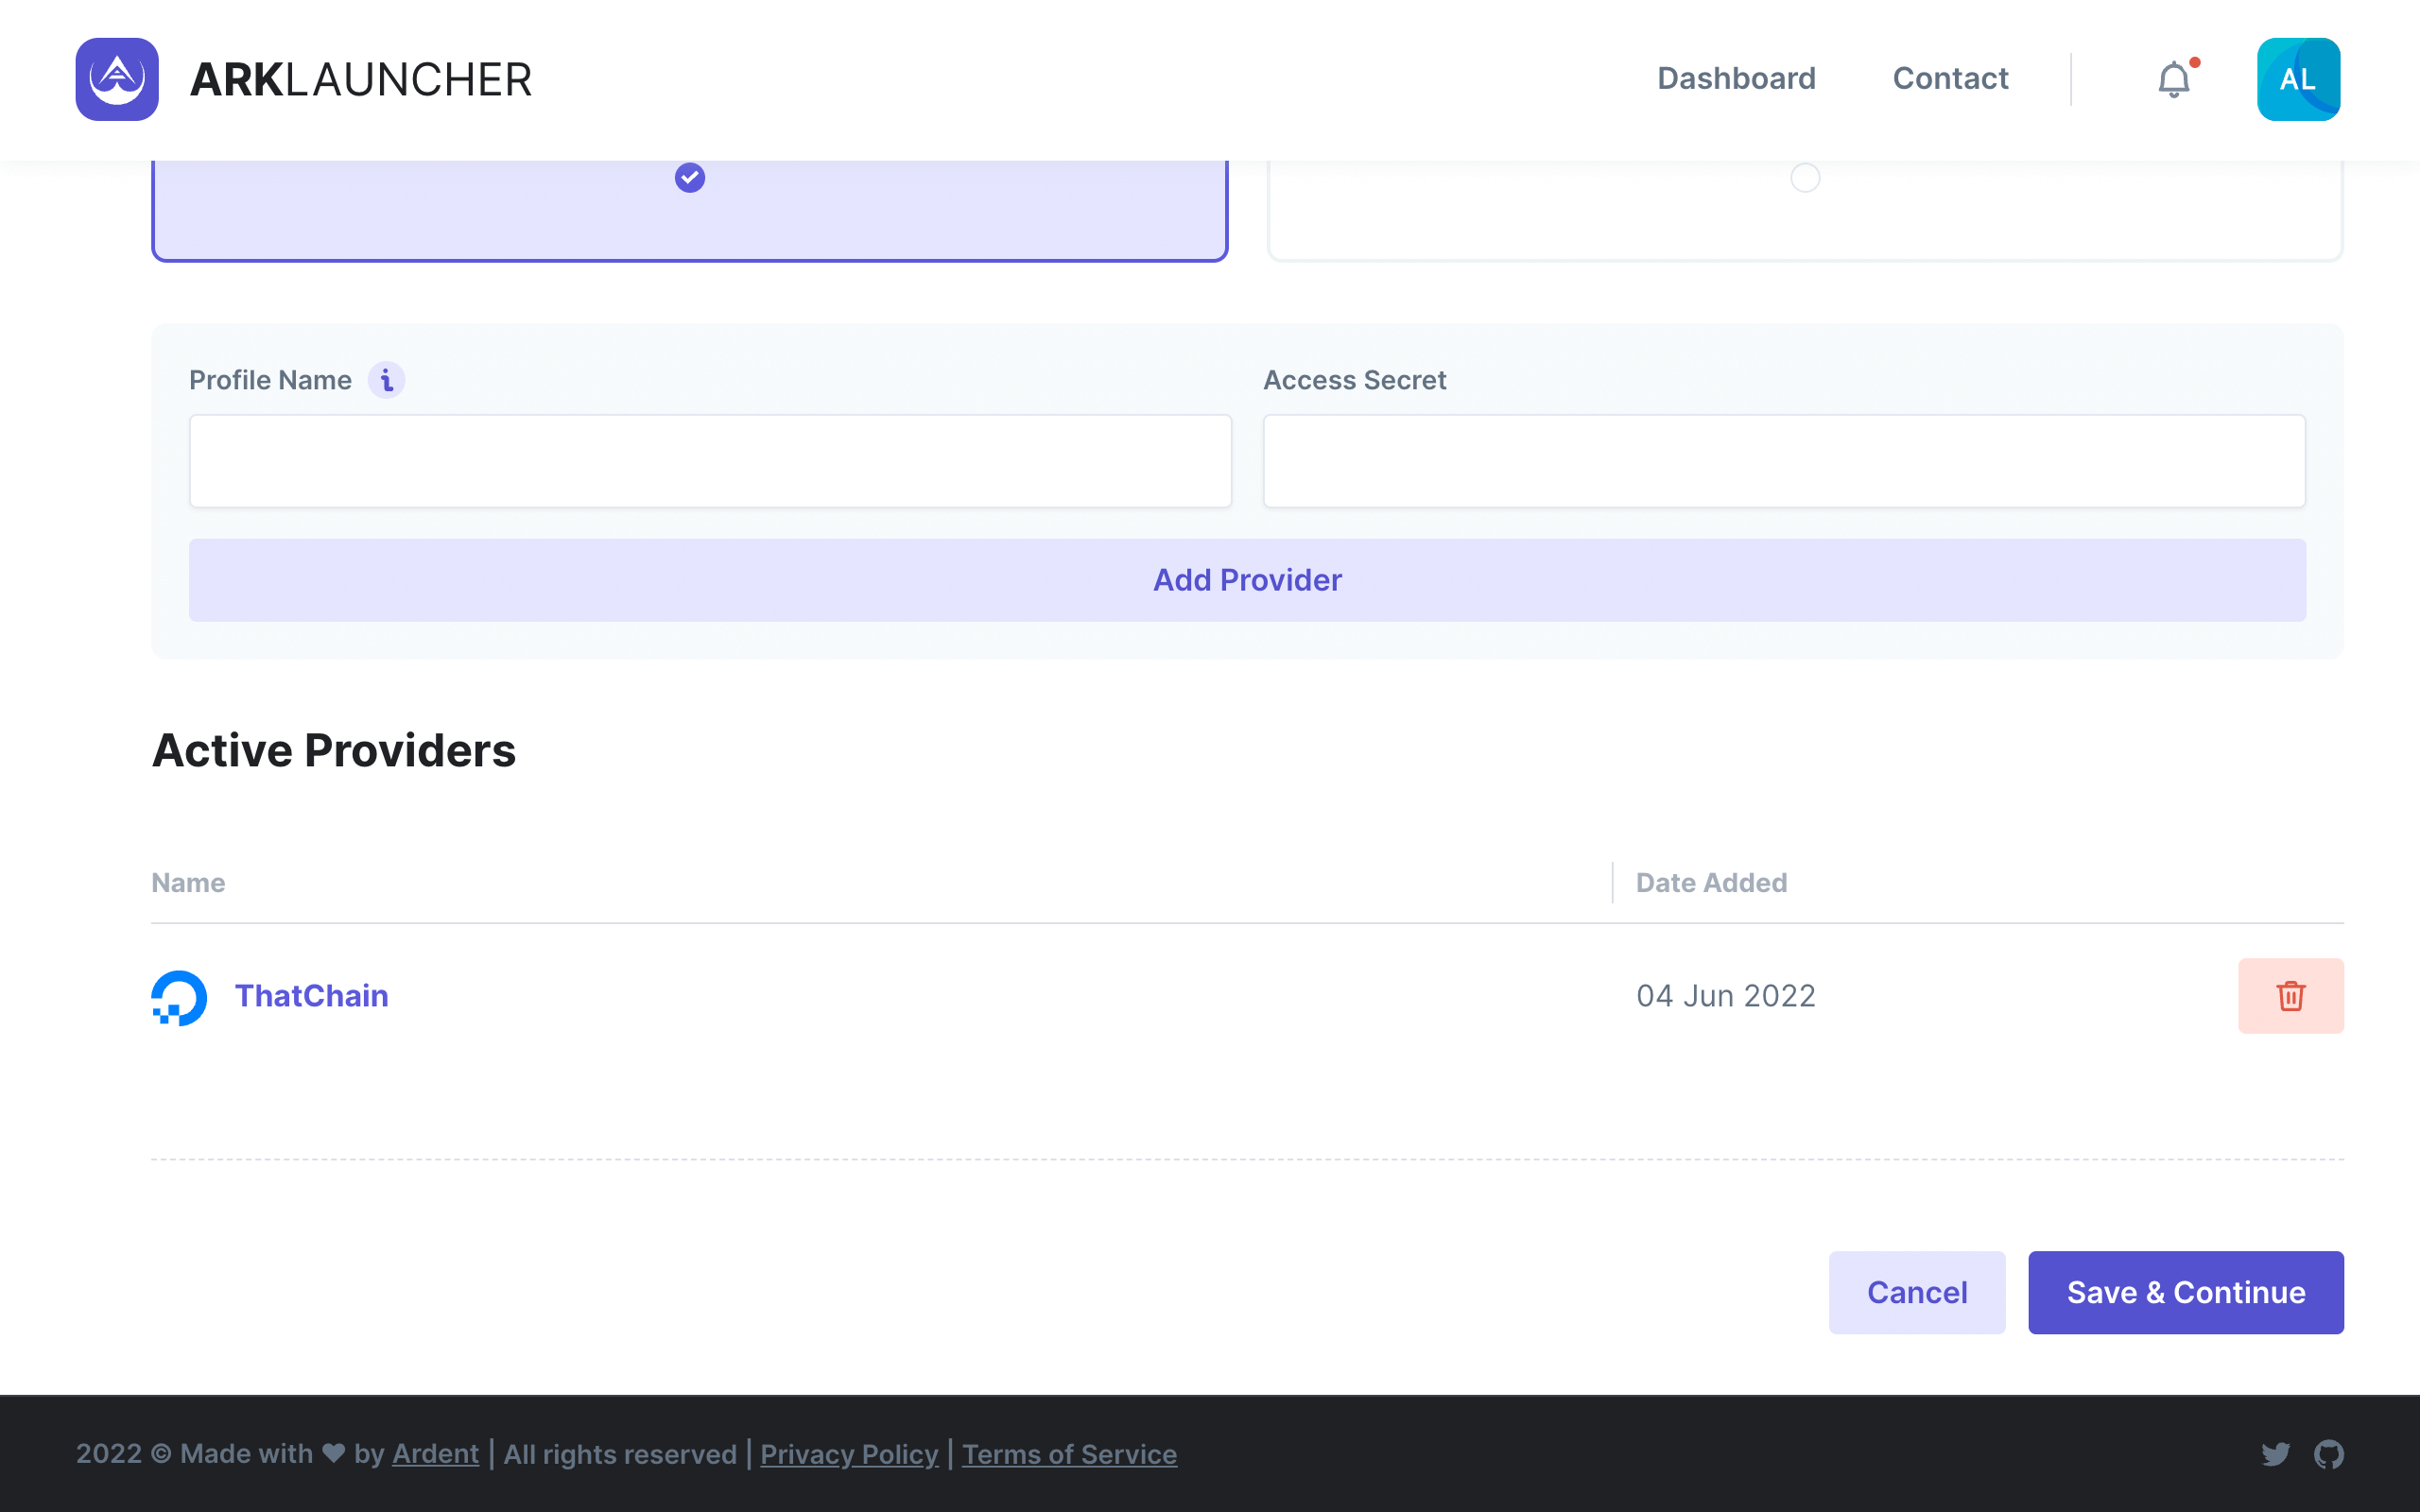Viewport: 2420px width, 1512px height.
Task: Click the DigitalOcean logo beside ThatChain
Action: pos(179,997)
